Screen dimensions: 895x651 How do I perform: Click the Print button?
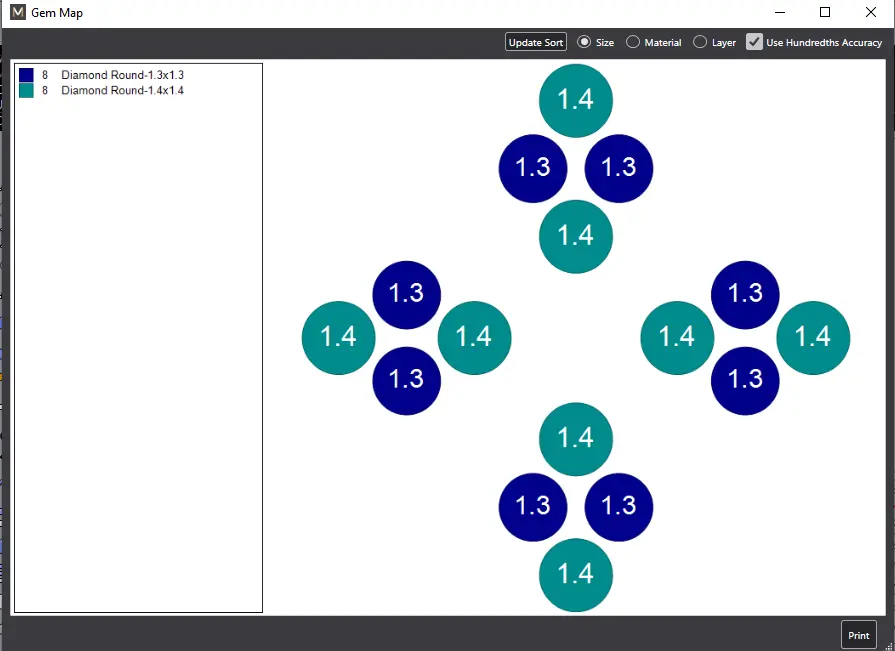858,635
